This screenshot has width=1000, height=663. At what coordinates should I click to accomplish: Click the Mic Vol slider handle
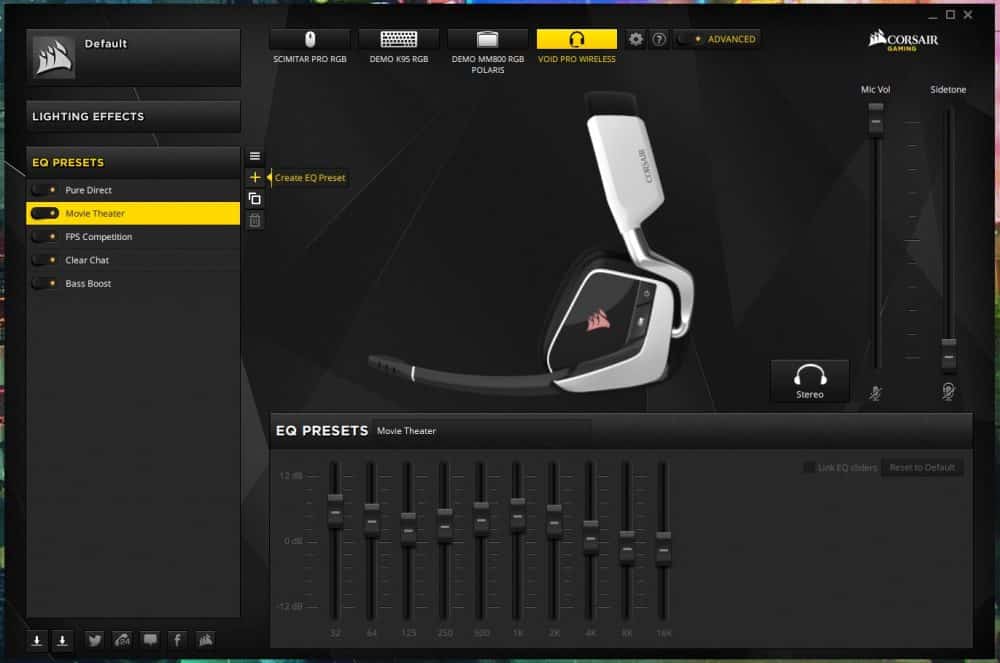point(876,120)
